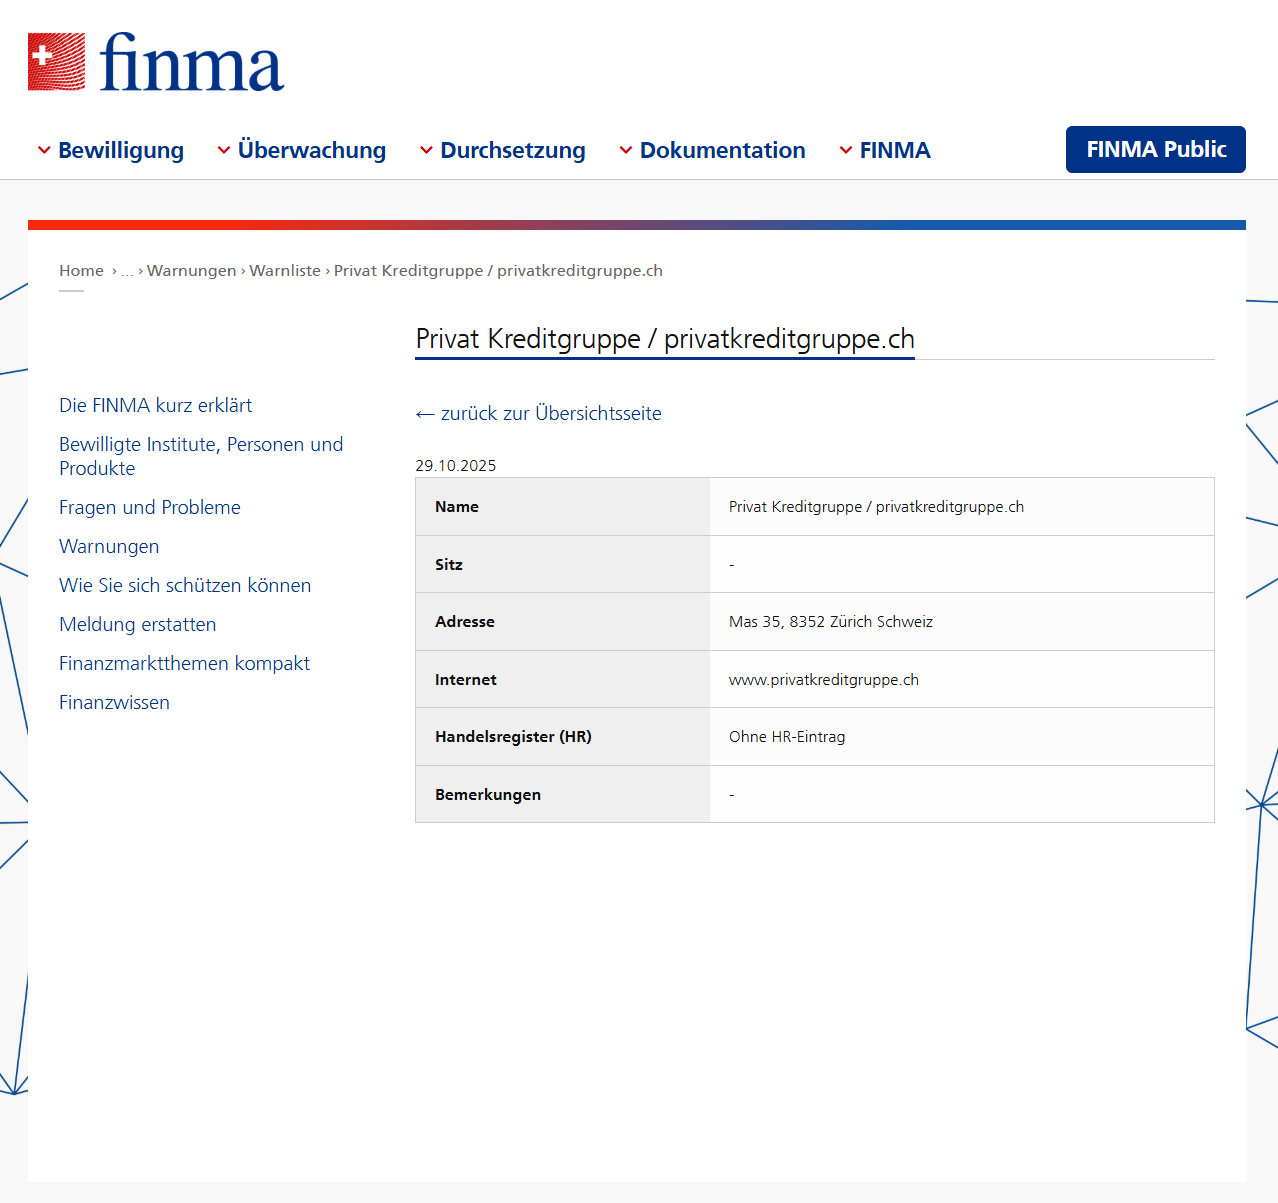Select the last breadcrumb entry Privat Kreditgruppe
Image resolution: width=1278 pixels, height=1203 pixels.
[498, 271]
